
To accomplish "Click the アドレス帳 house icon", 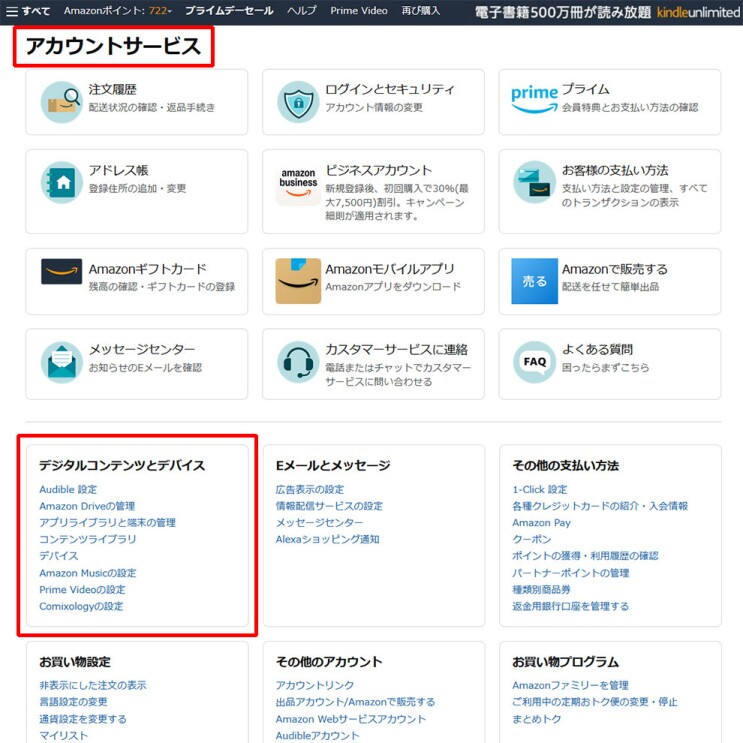I will [x=62, y=182].
